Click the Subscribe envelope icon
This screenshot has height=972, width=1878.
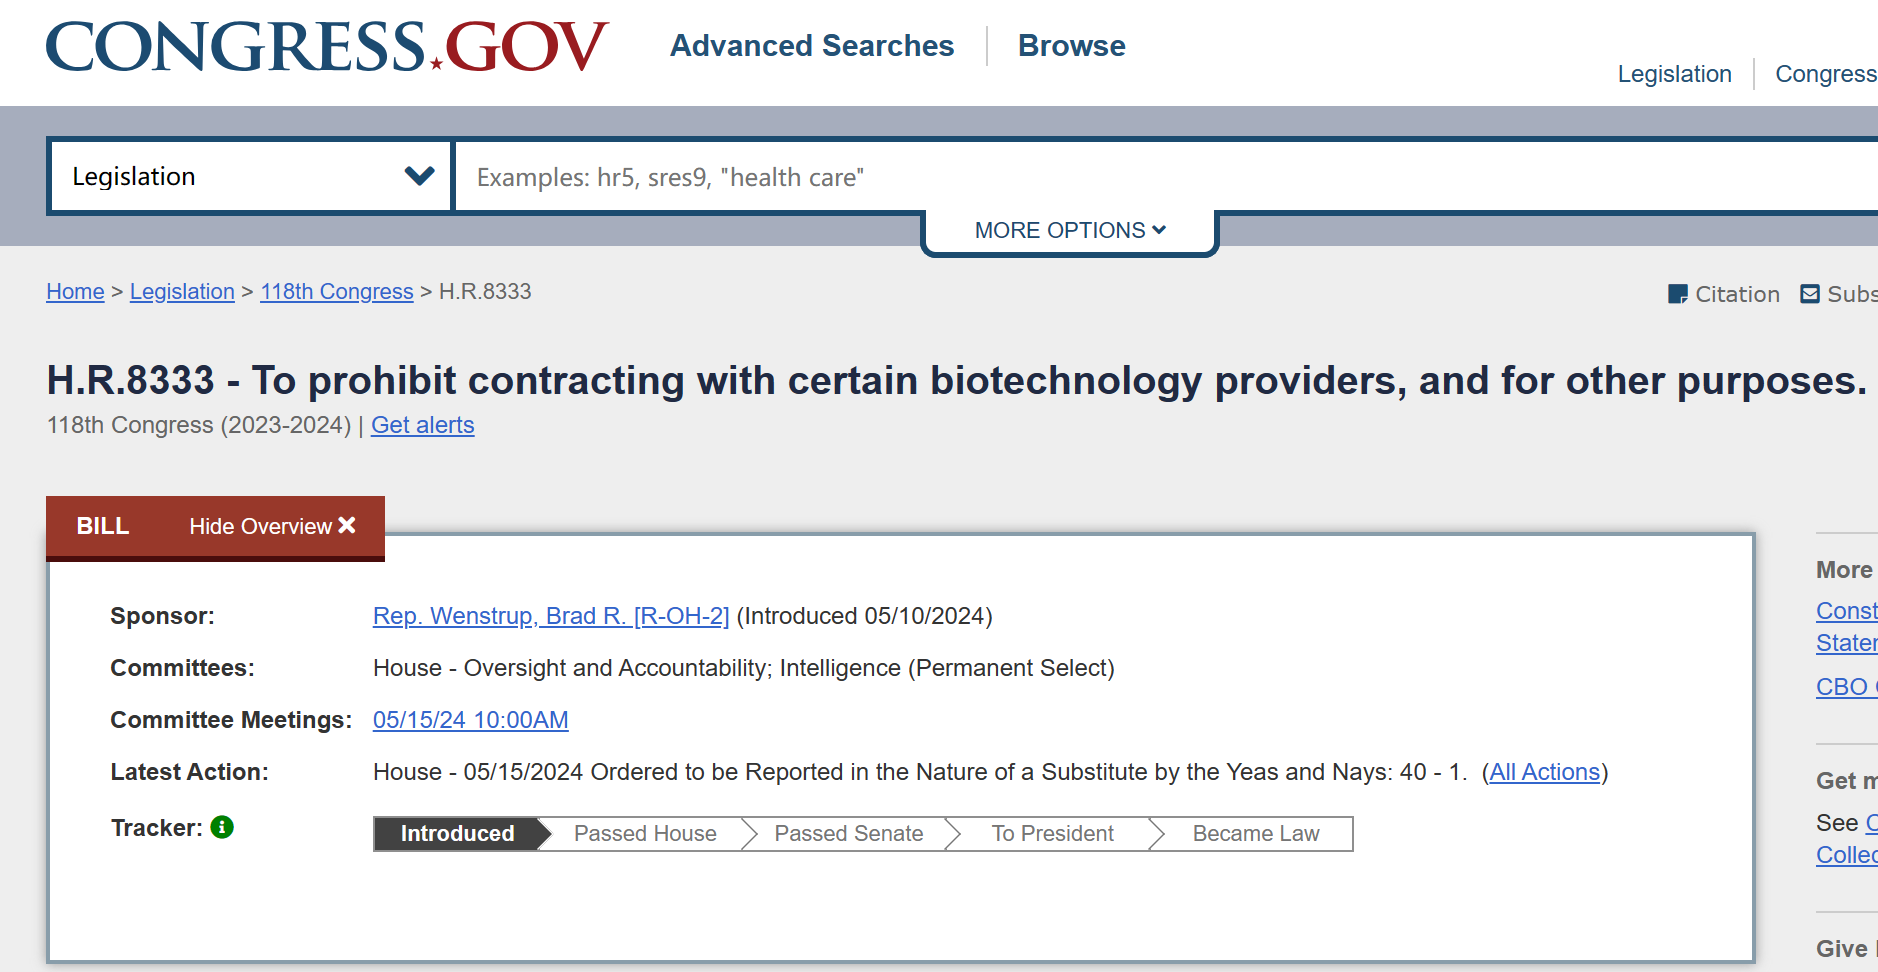pyautogui.click(x=1809, y=294)
